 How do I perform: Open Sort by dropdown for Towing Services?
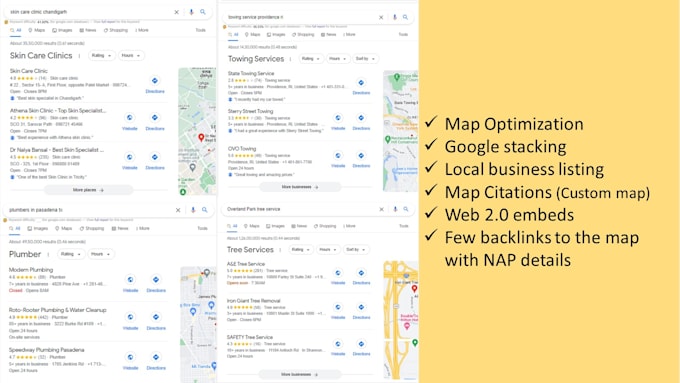point(365,59)
